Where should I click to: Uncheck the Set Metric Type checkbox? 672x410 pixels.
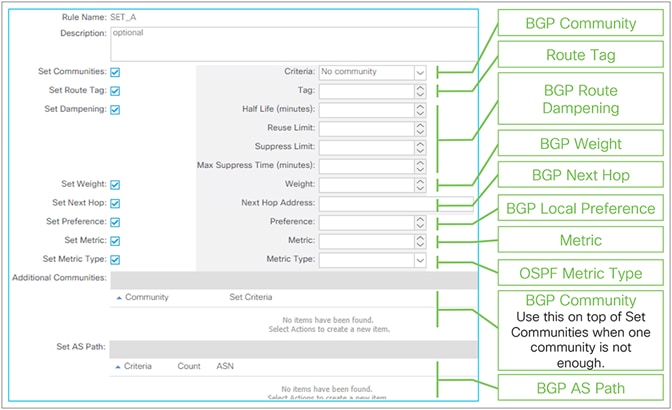[115, 260]
